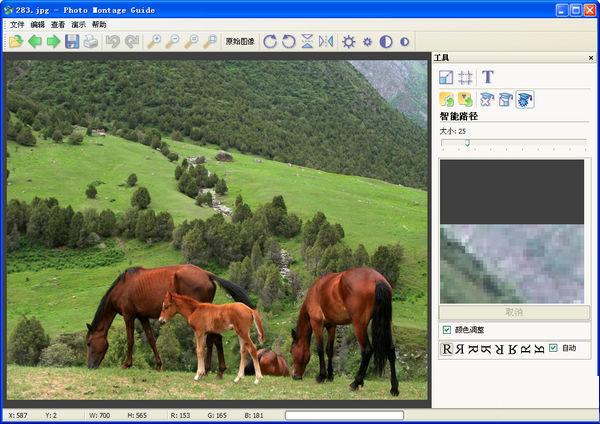Click the magnifier with equals sign
The height and width of the screenshot is (424, 600).
(x=192, y=41)
